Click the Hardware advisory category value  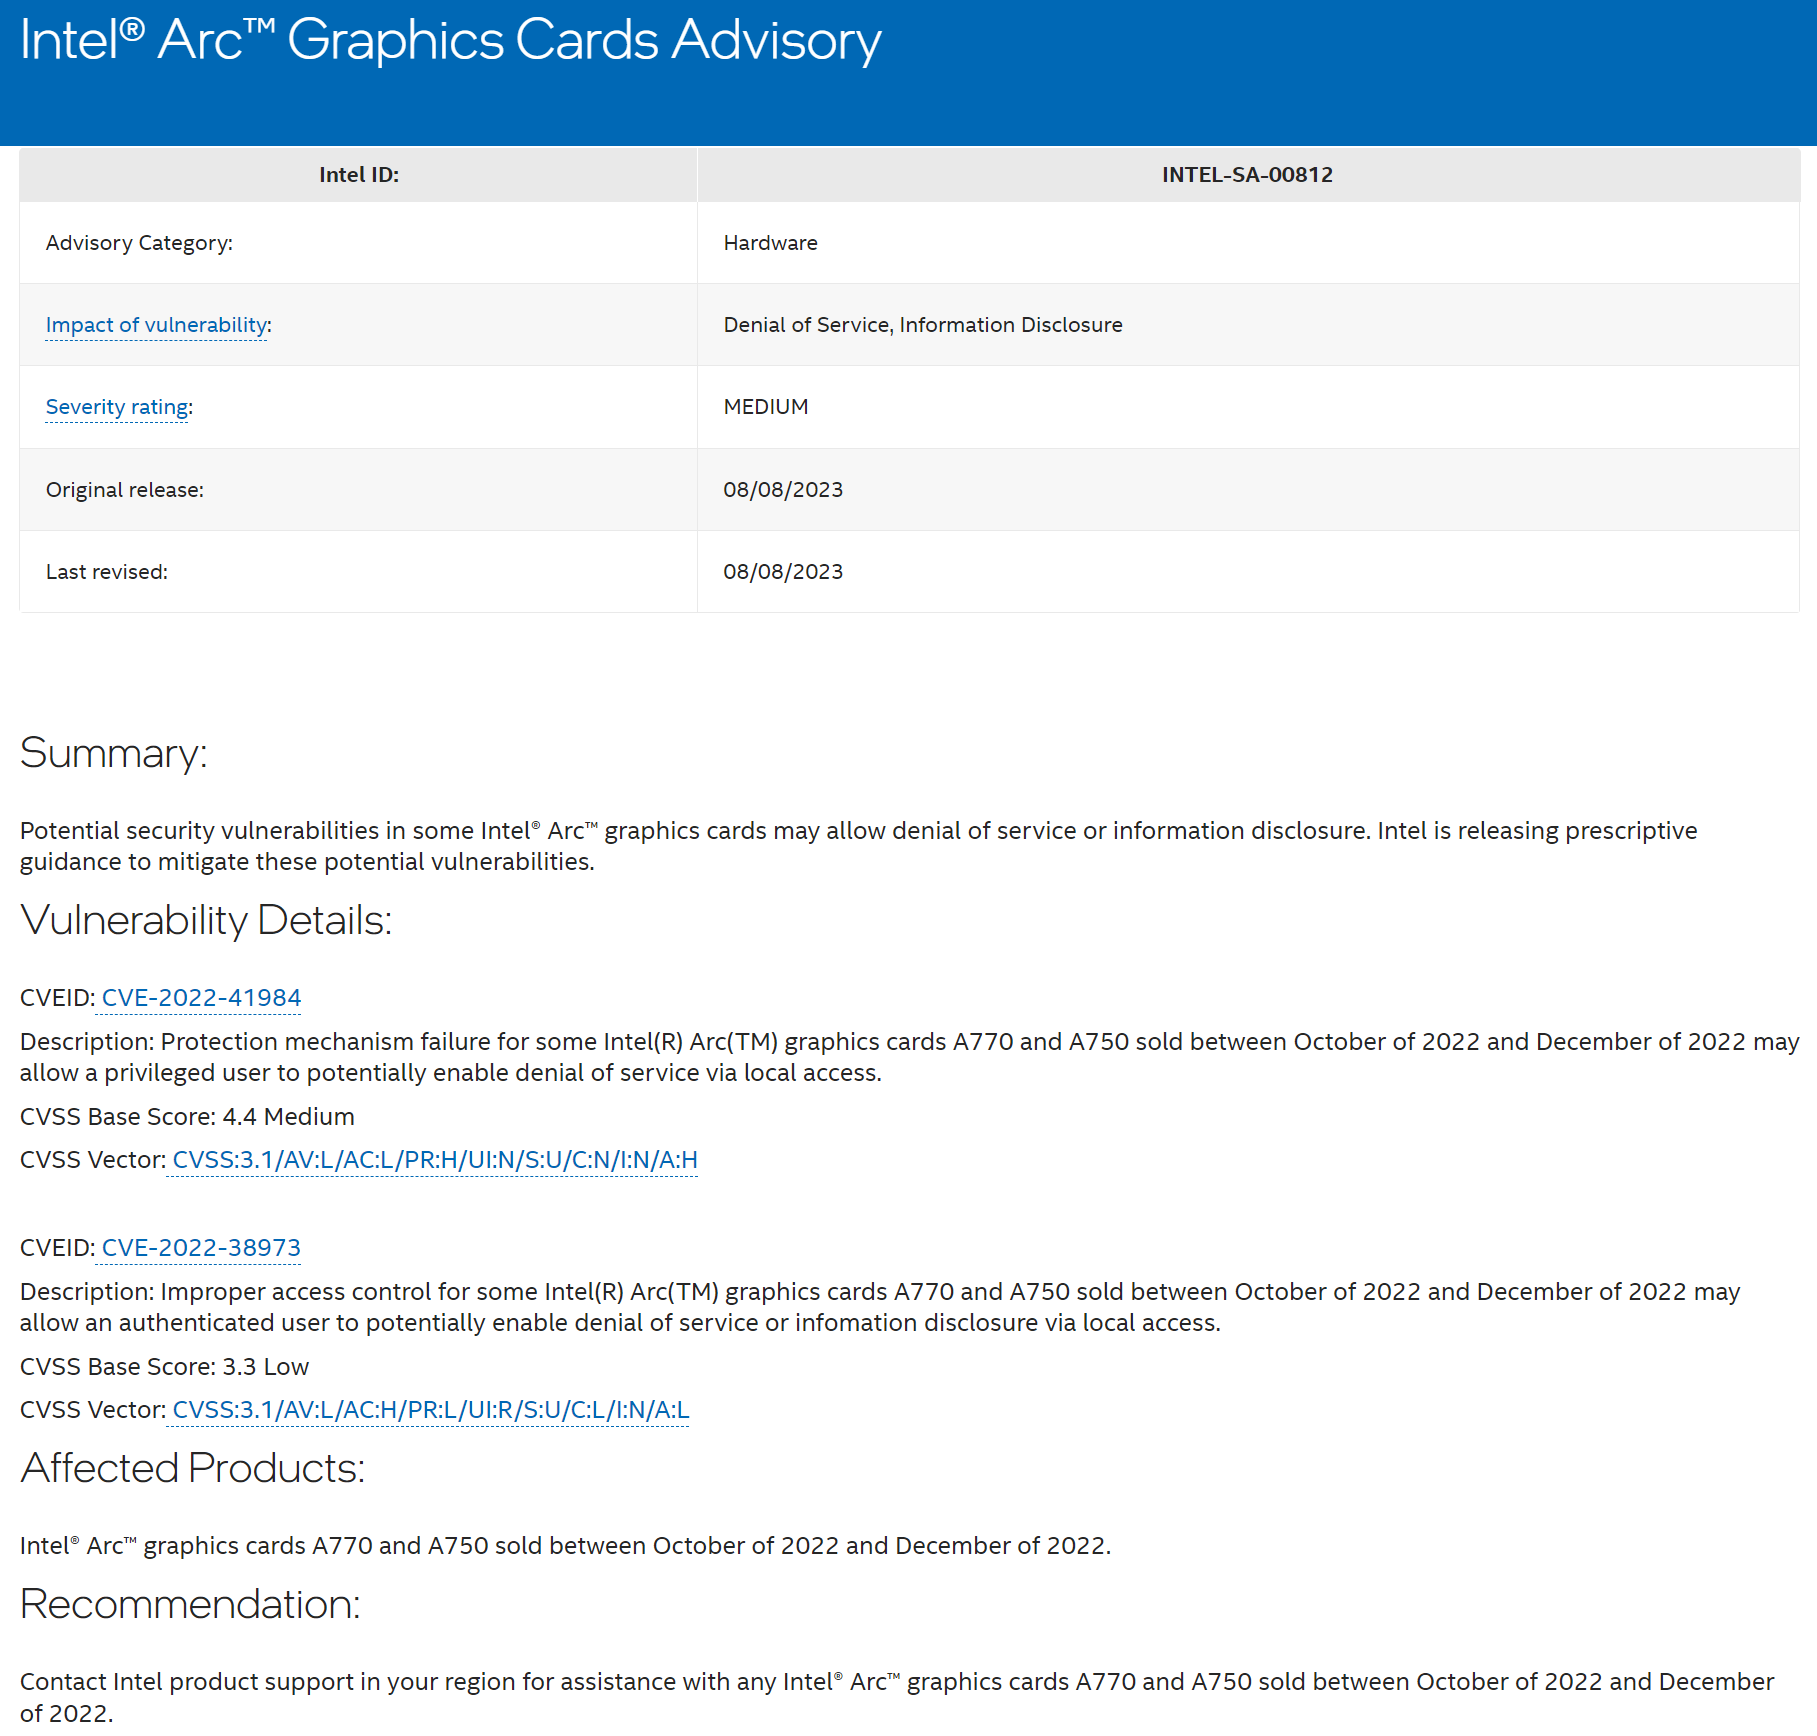770,243
